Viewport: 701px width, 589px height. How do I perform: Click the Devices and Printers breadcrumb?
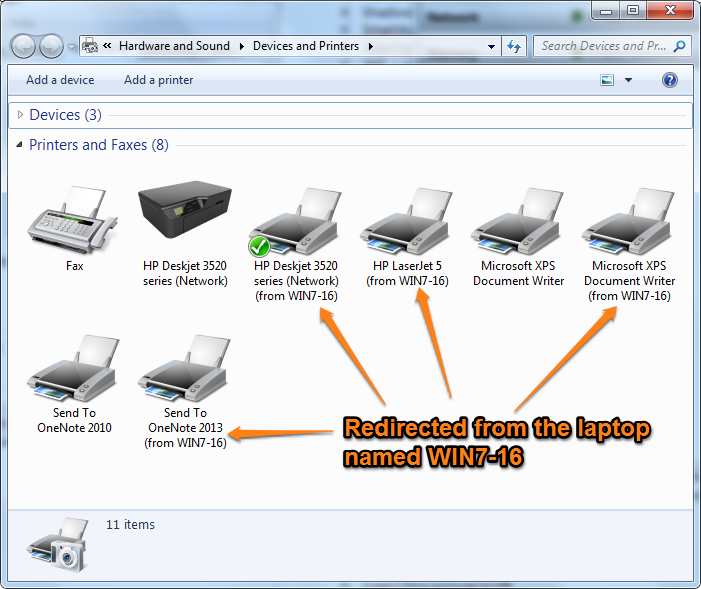[306, 46]
